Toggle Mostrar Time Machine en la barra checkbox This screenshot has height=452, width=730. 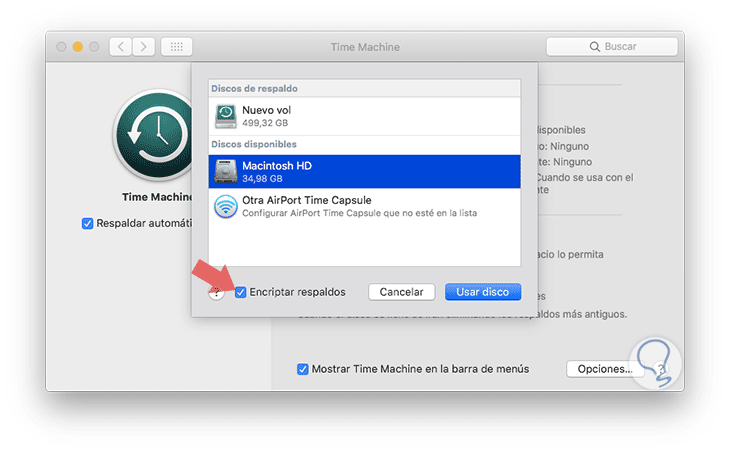303,369
